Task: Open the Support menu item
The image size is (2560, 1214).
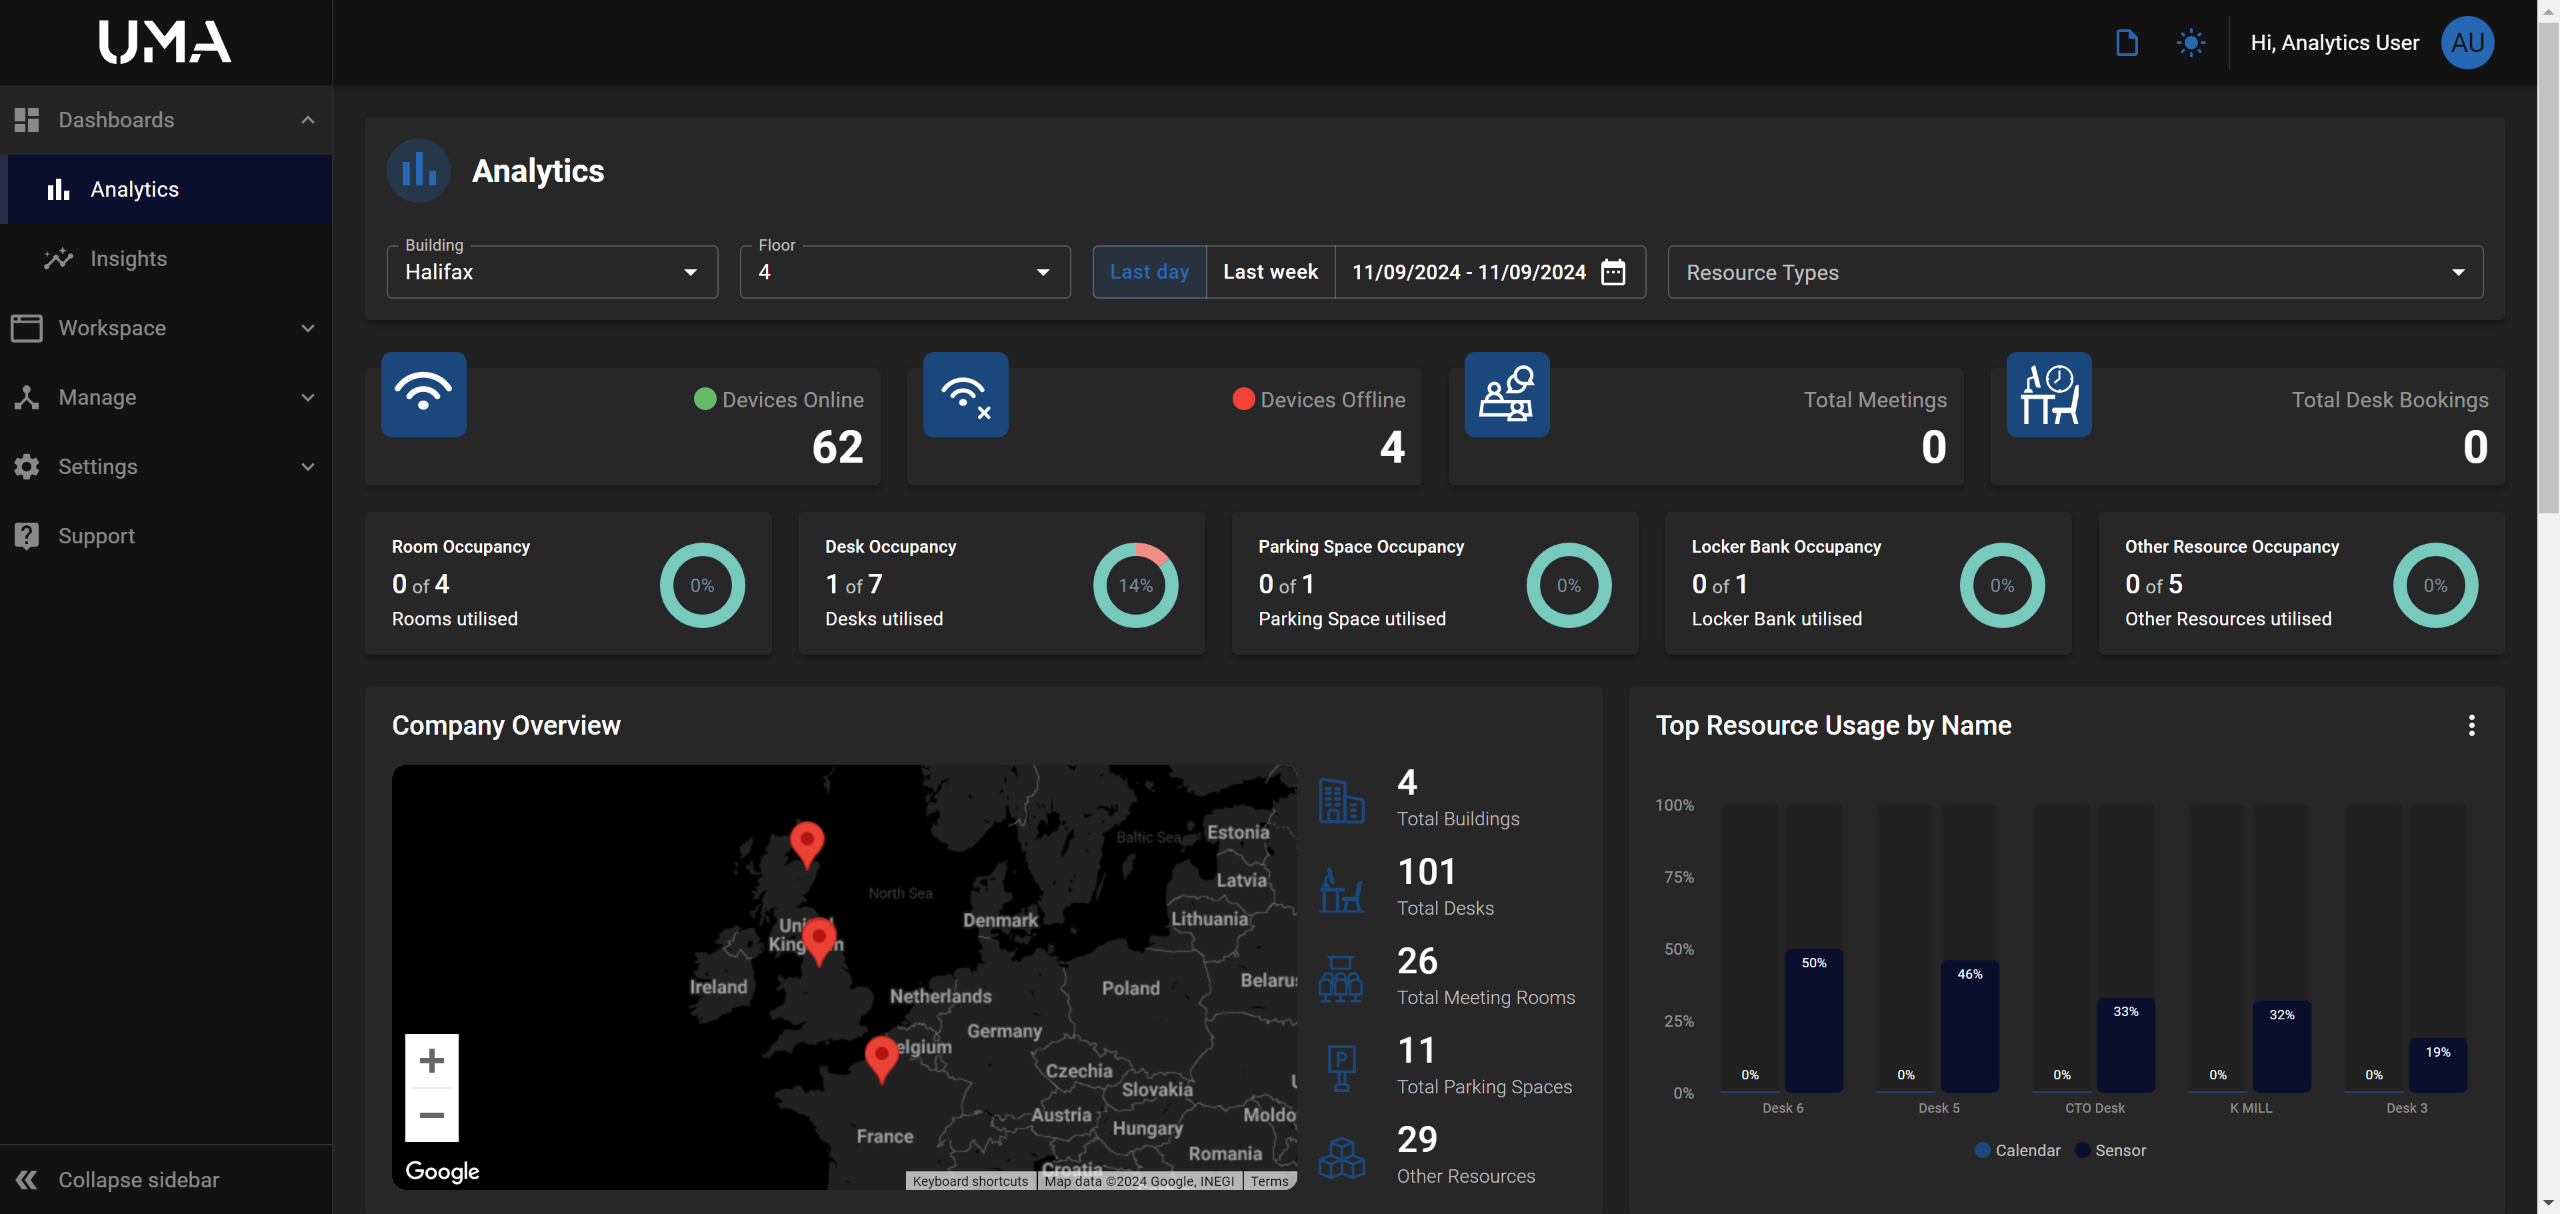Action: click(x=96, y=536)
